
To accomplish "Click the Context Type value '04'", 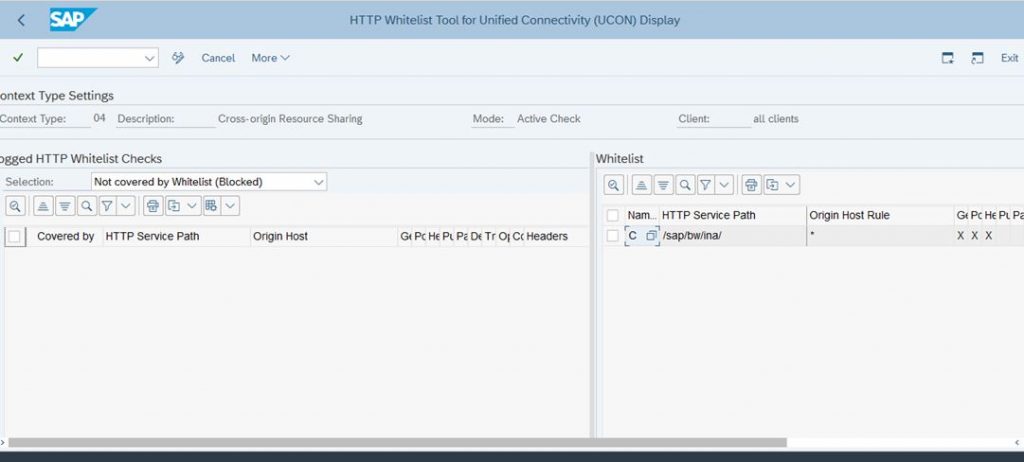I will point(99,119).
